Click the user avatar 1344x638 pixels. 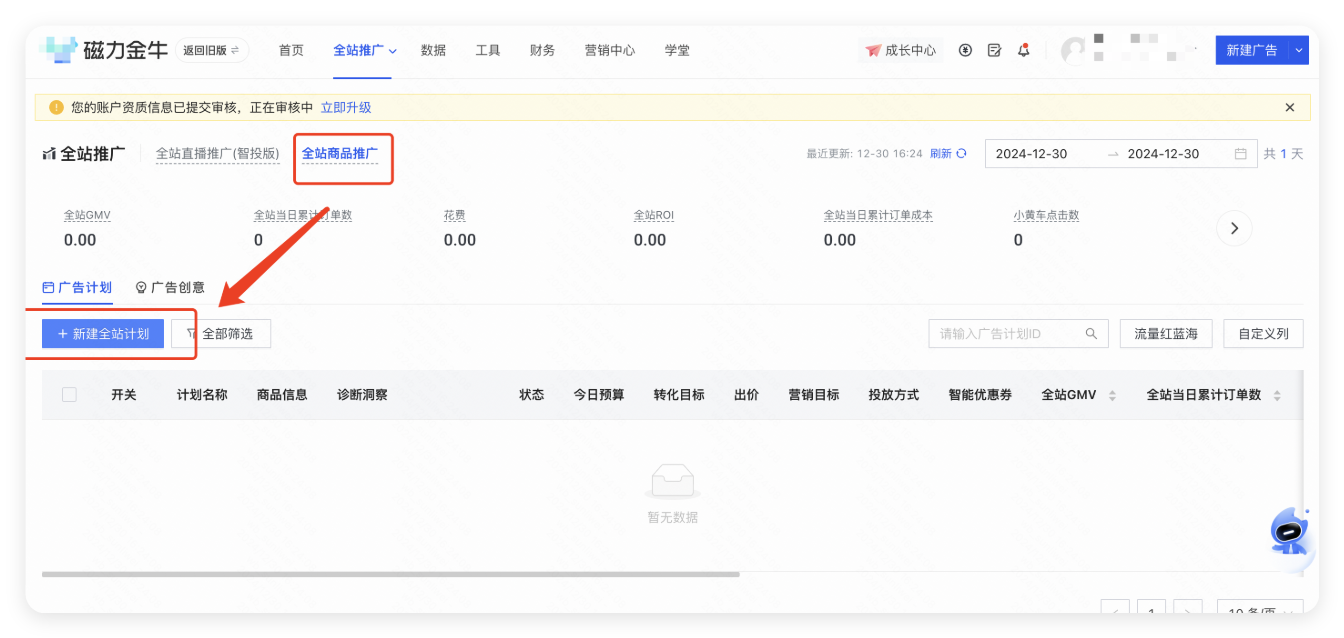click(x=1073, y=50)
